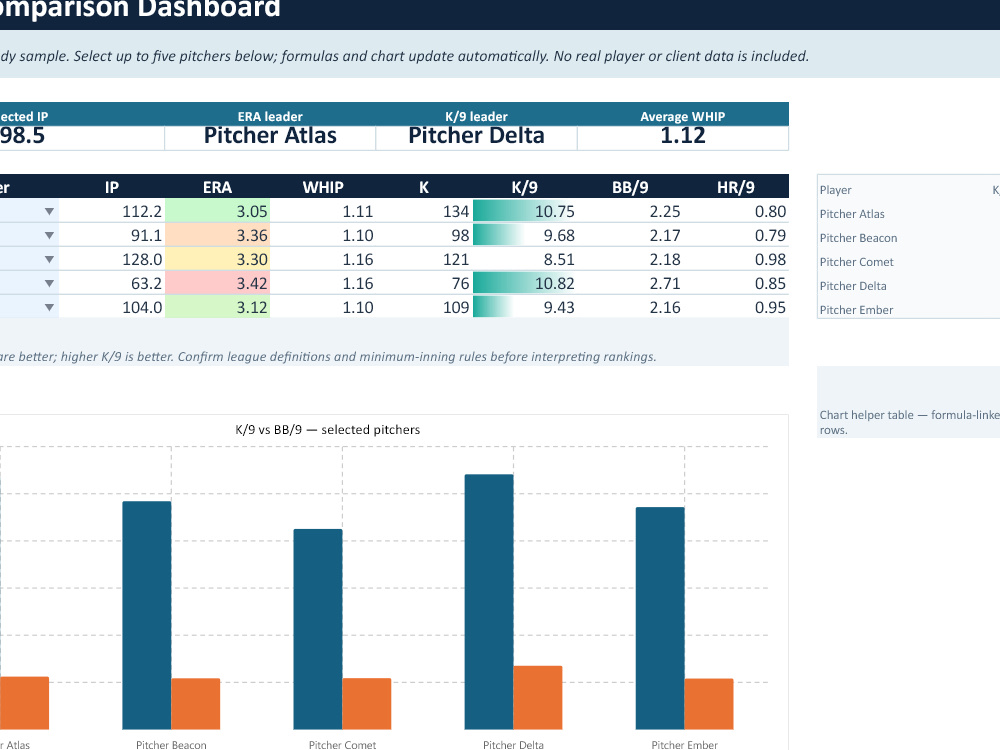Select the ERA column header
The image size is (1000, 750).
click(x=217, y=187)
